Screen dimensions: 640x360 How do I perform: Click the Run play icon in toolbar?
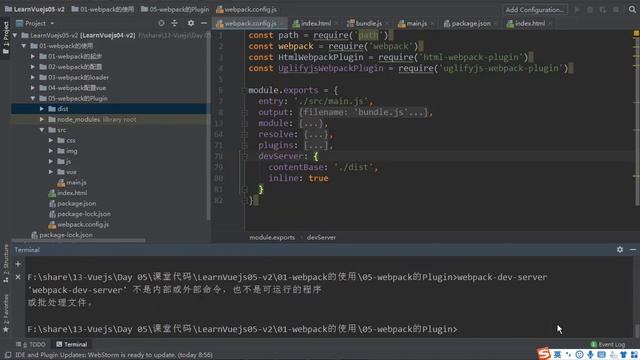coord(577,9)
